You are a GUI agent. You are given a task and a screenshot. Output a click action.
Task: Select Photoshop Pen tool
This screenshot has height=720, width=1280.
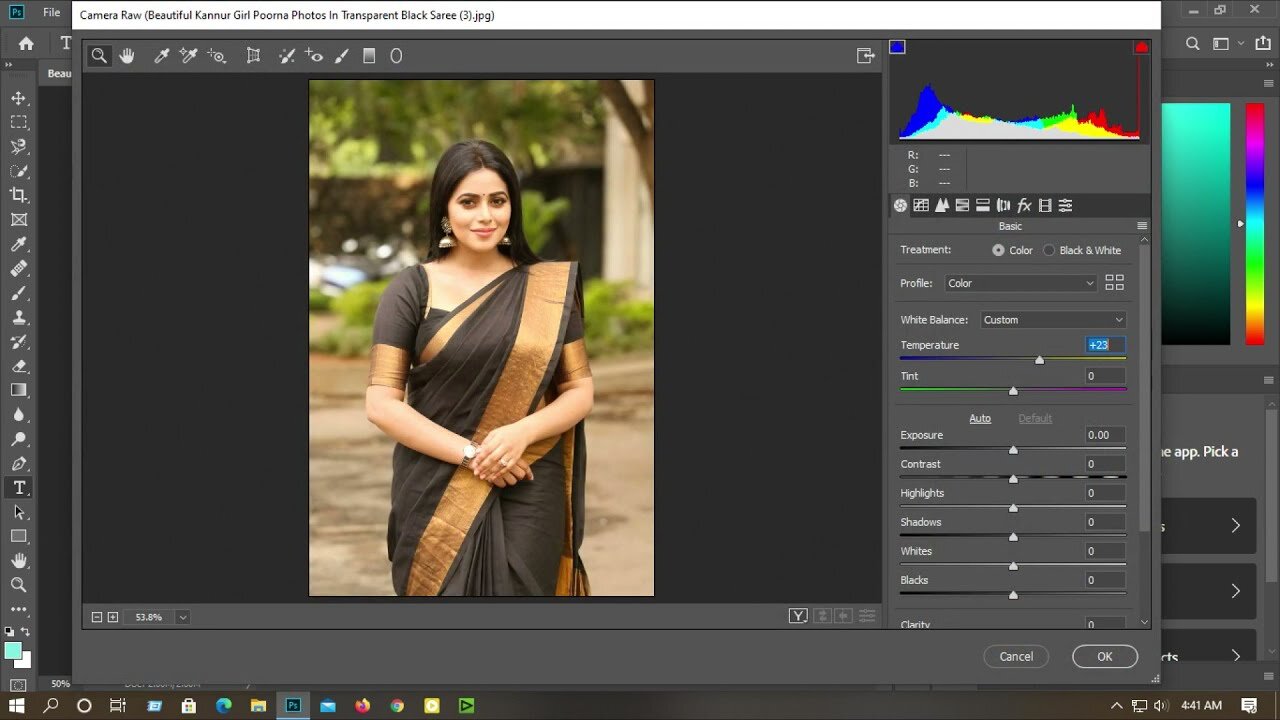point(18,463)
